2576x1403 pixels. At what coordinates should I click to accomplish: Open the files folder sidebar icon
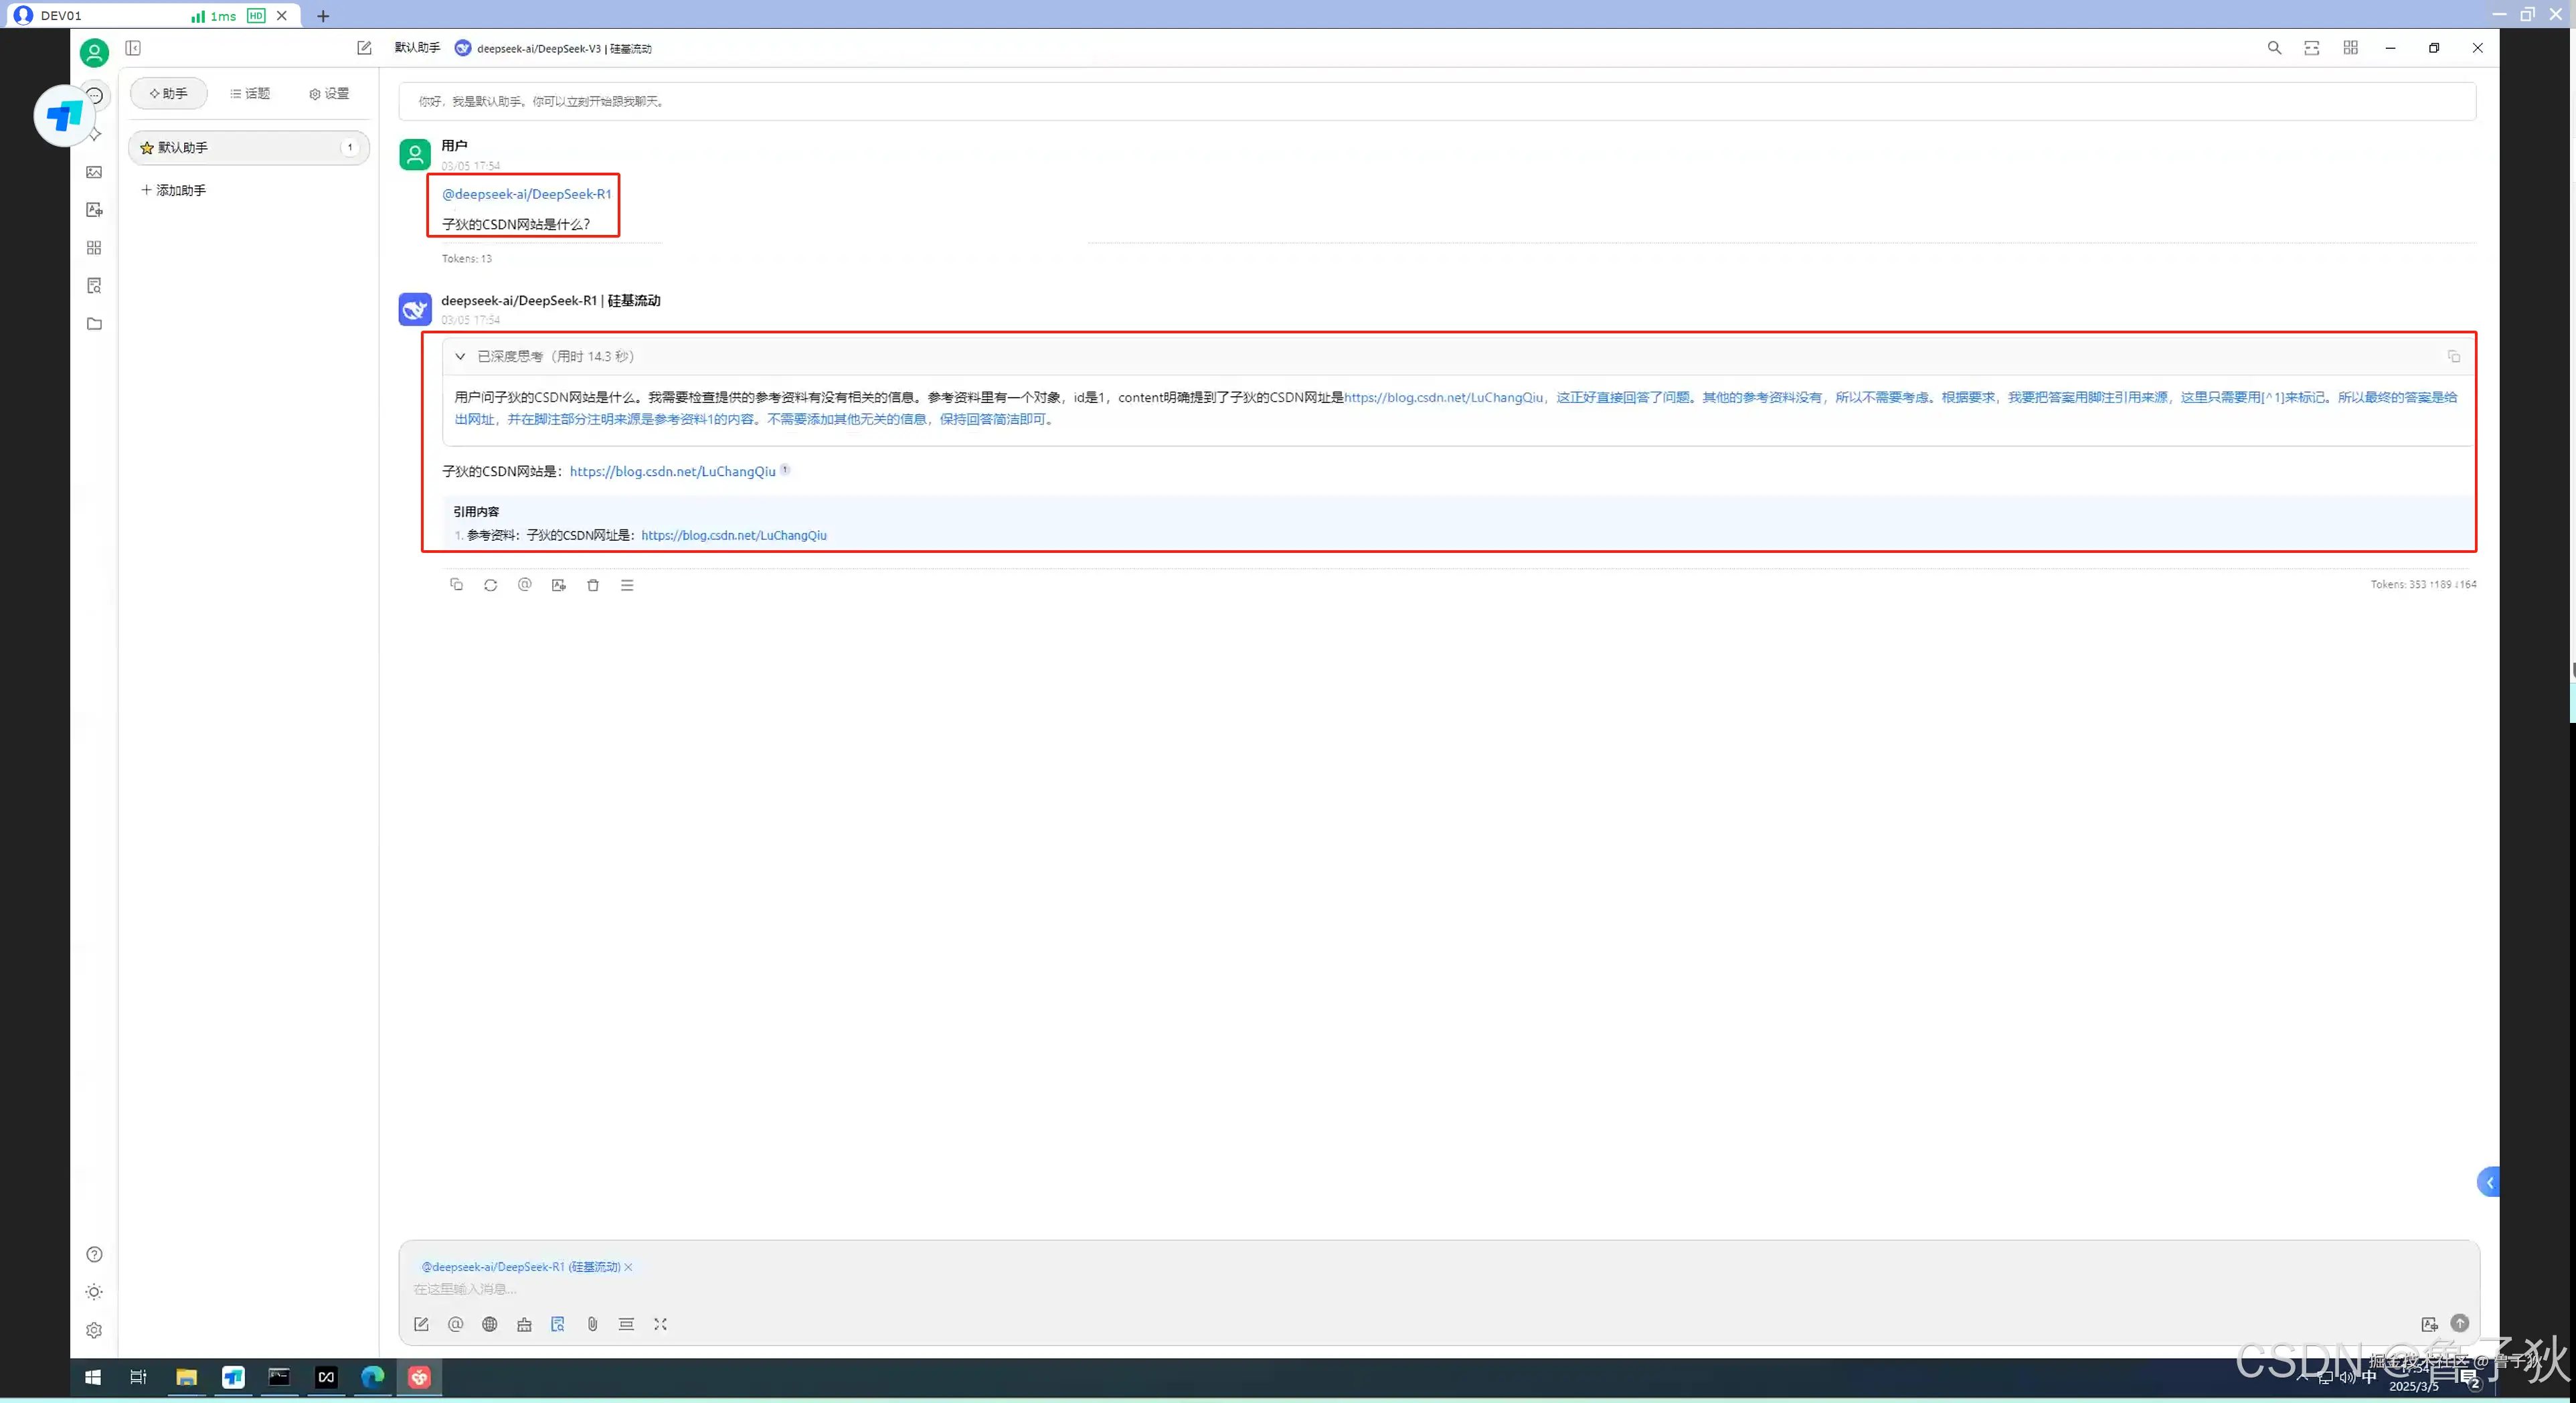click(x=94, y=324)
